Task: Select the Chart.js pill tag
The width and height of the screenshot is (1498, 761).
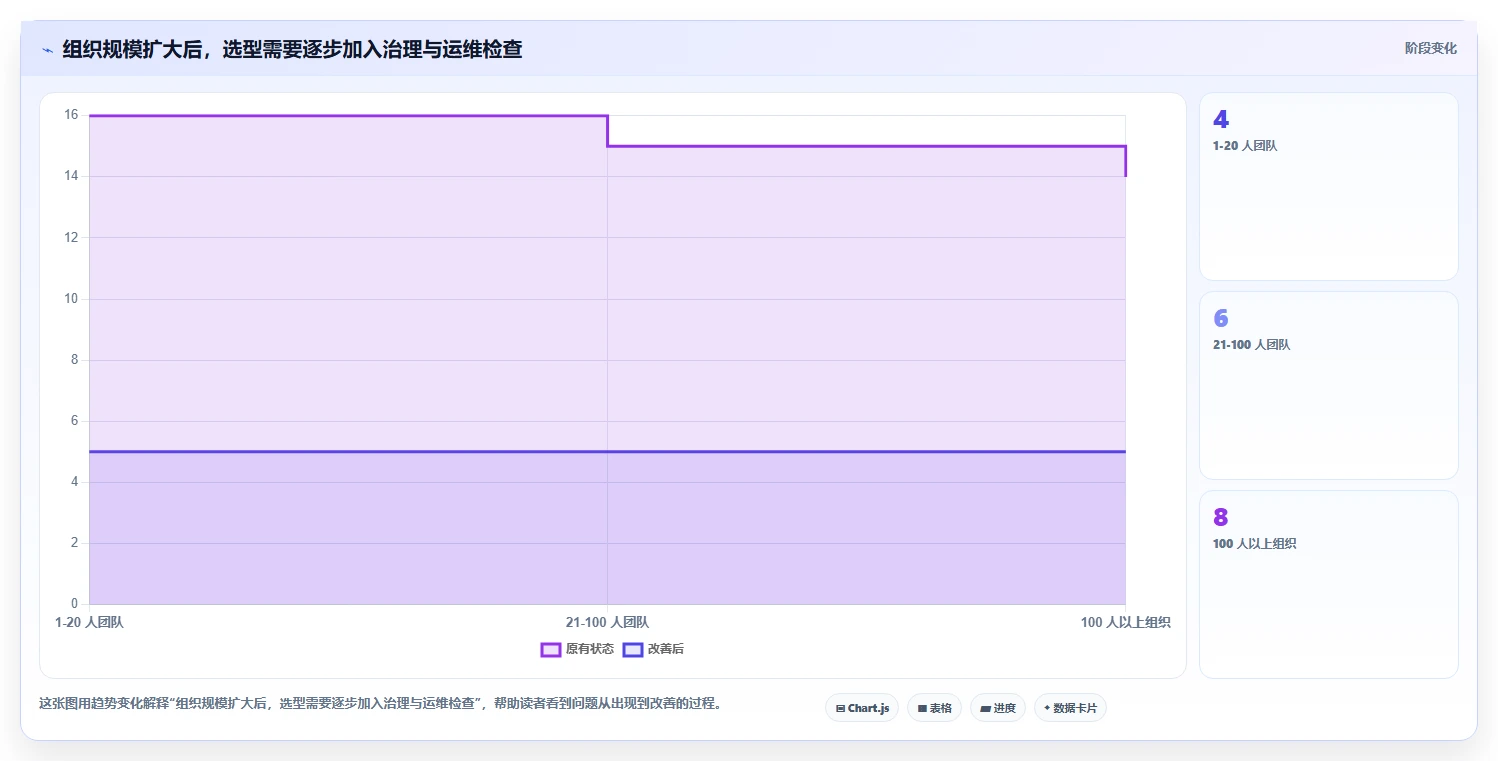Action: [x=862, y=708]
